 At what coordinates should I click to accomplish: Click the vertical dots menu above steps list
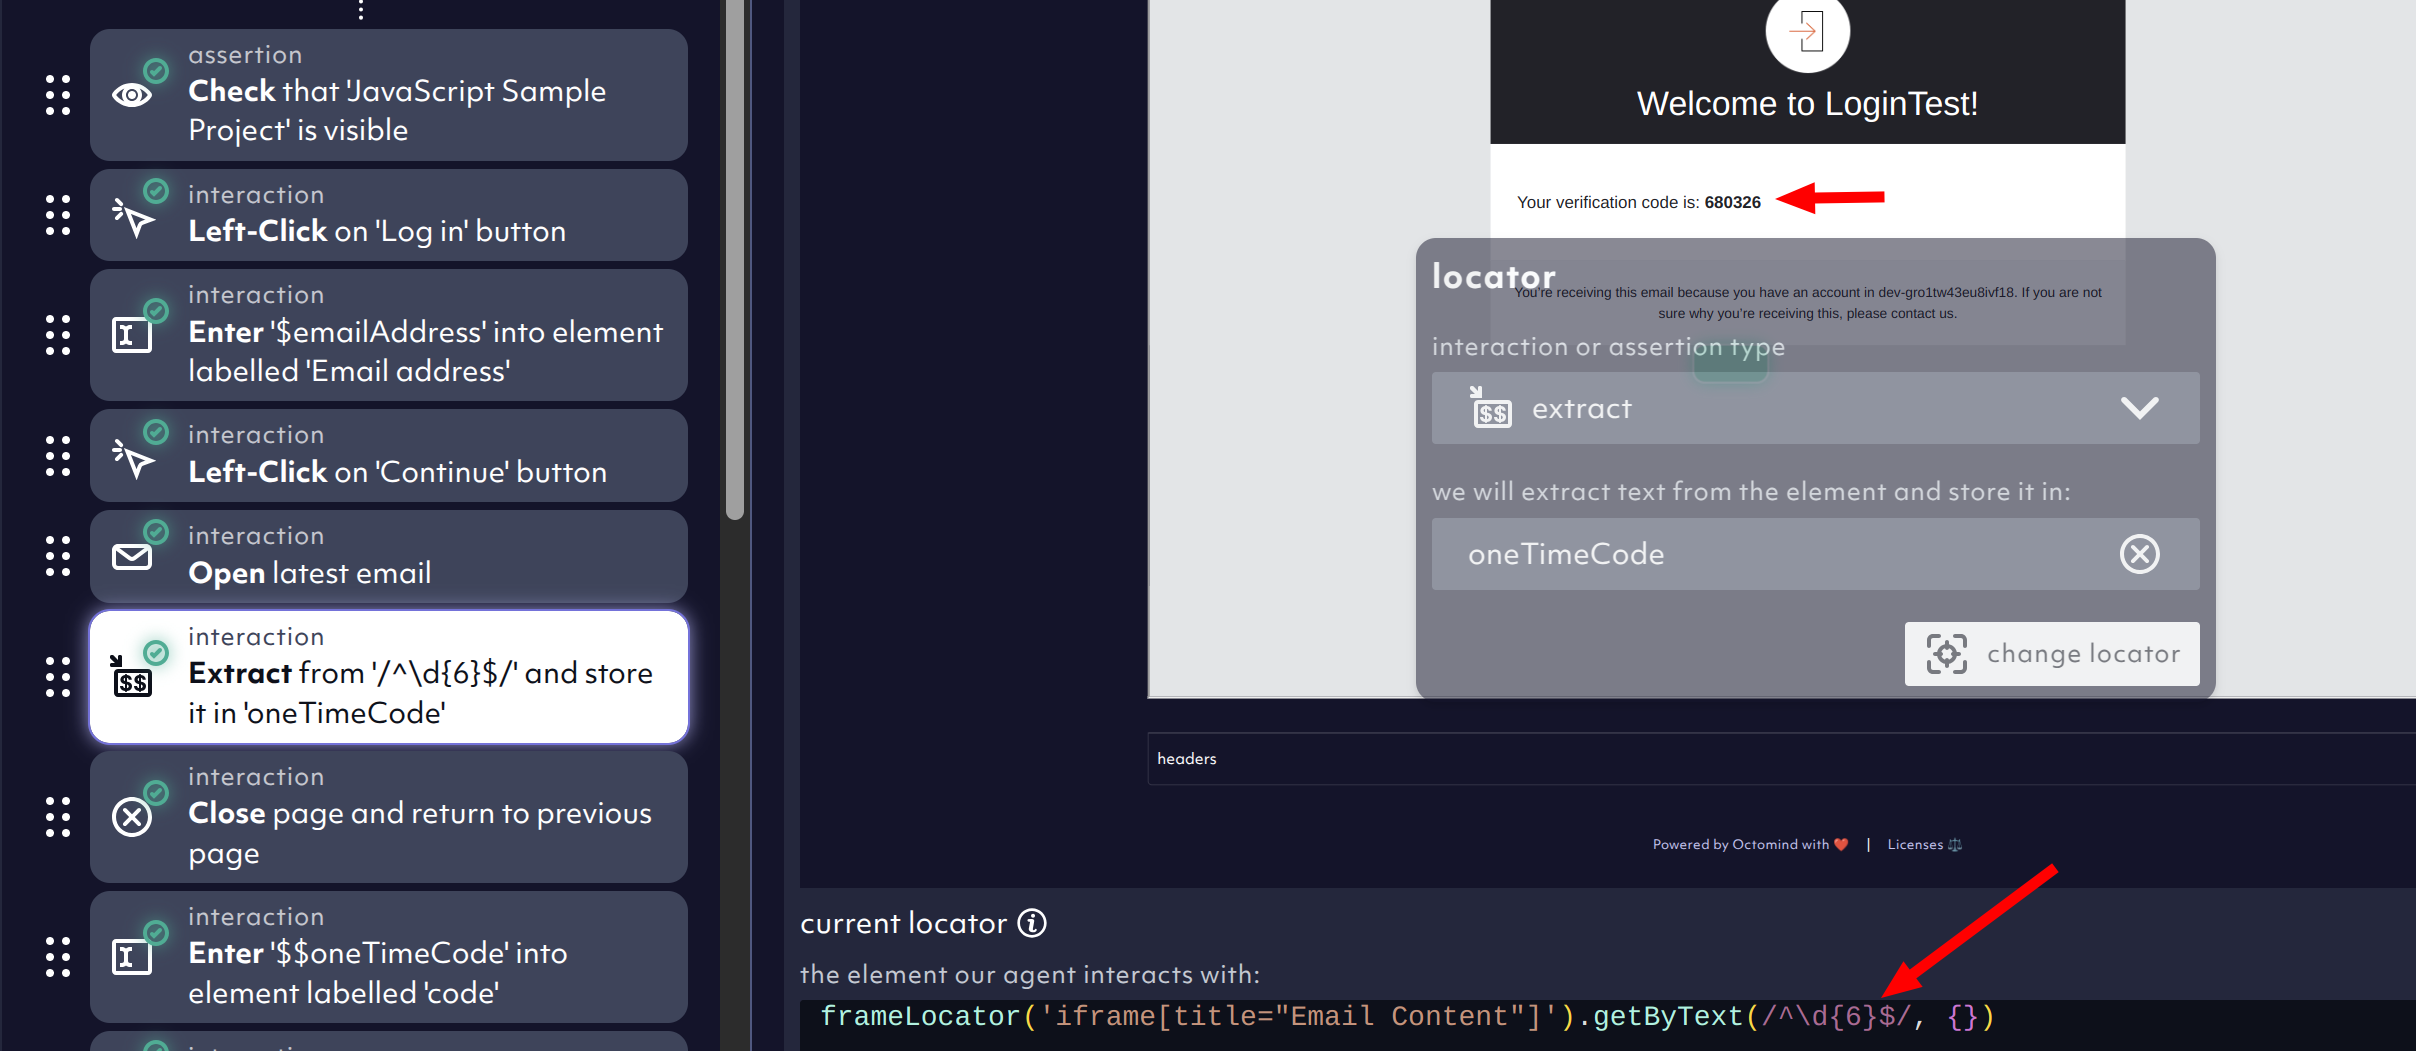tap(361, 10)
